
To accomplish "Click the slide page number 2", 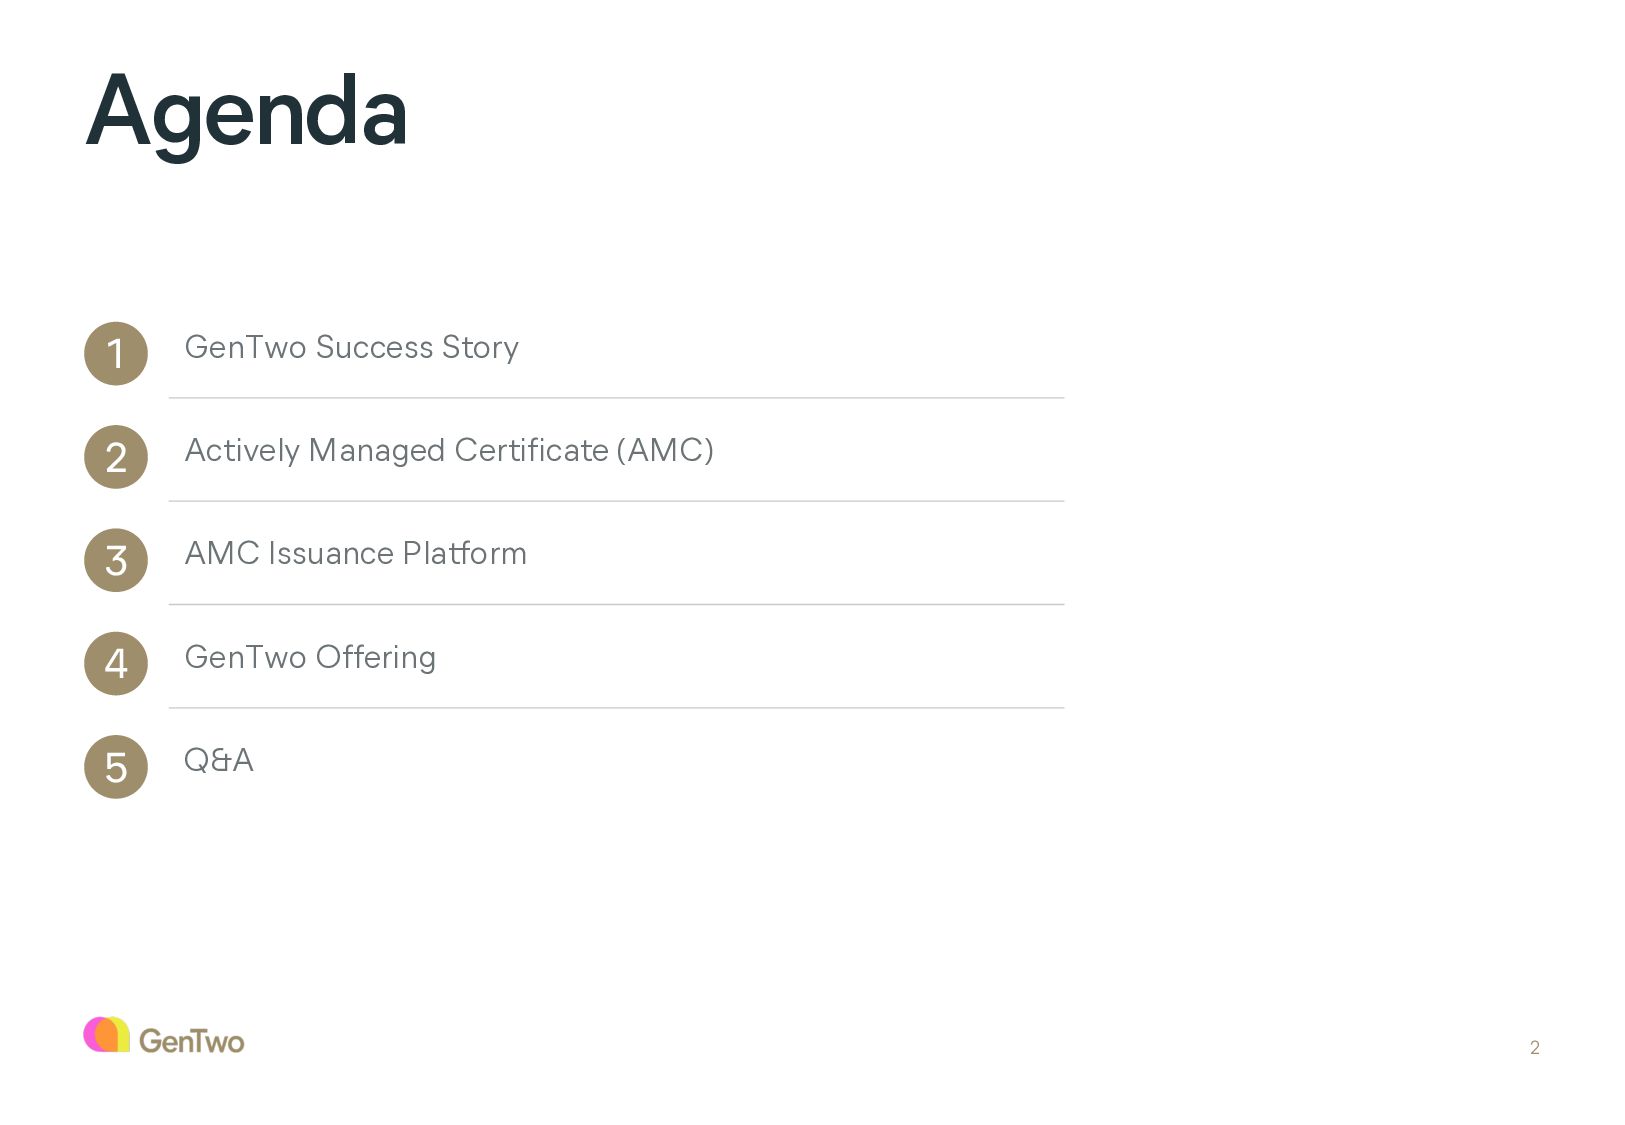I will (x=1534, y=1047).
